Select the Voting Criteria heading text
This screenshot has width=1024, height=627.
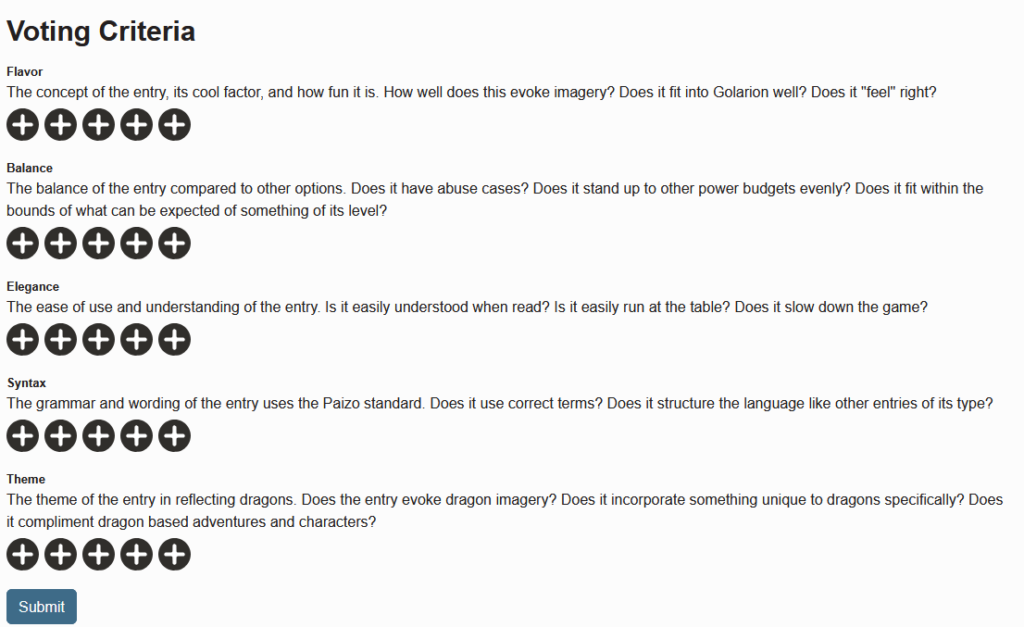click(x=101, y=31)
